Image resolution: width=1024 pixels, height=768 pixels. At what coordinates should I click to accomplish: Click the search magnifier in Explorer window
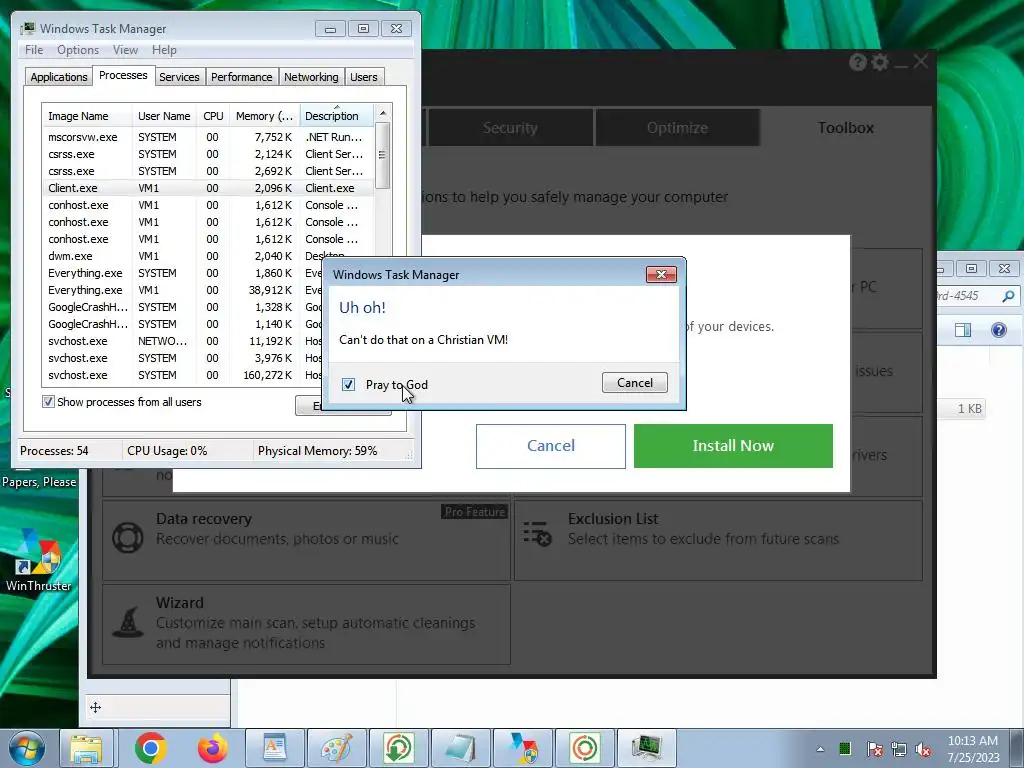click(1008, 296)
